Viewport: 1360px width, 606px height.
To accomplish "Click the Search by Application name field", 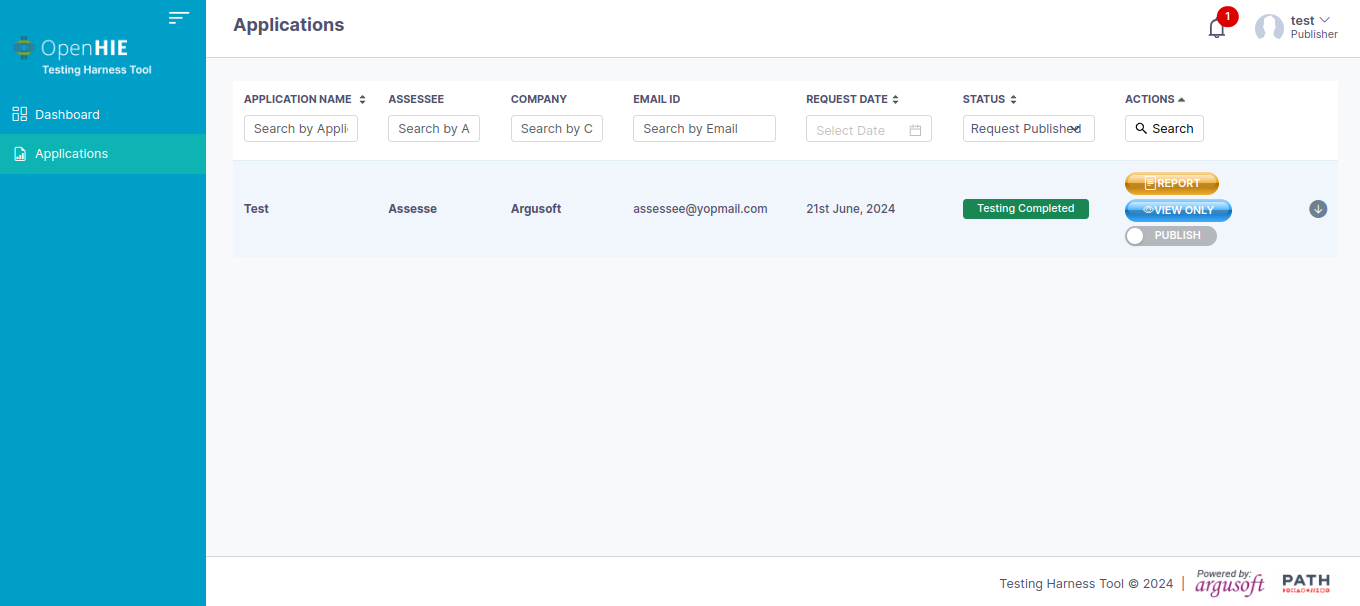I will pyautogui.click(x=301, y=129).
